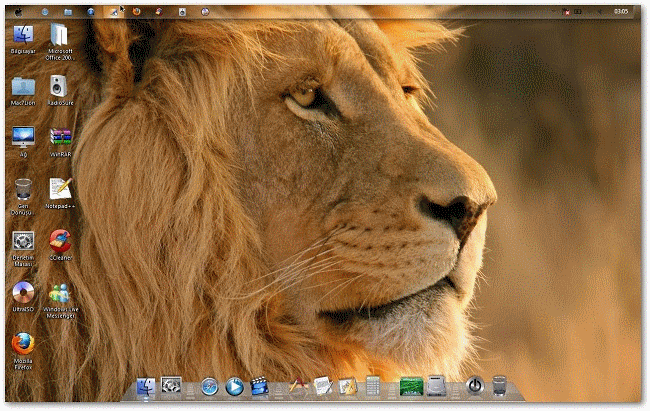This screenshot has height=411, width=650.
Task: Open the Apple logo start menu
Action: tap(19, 12)
